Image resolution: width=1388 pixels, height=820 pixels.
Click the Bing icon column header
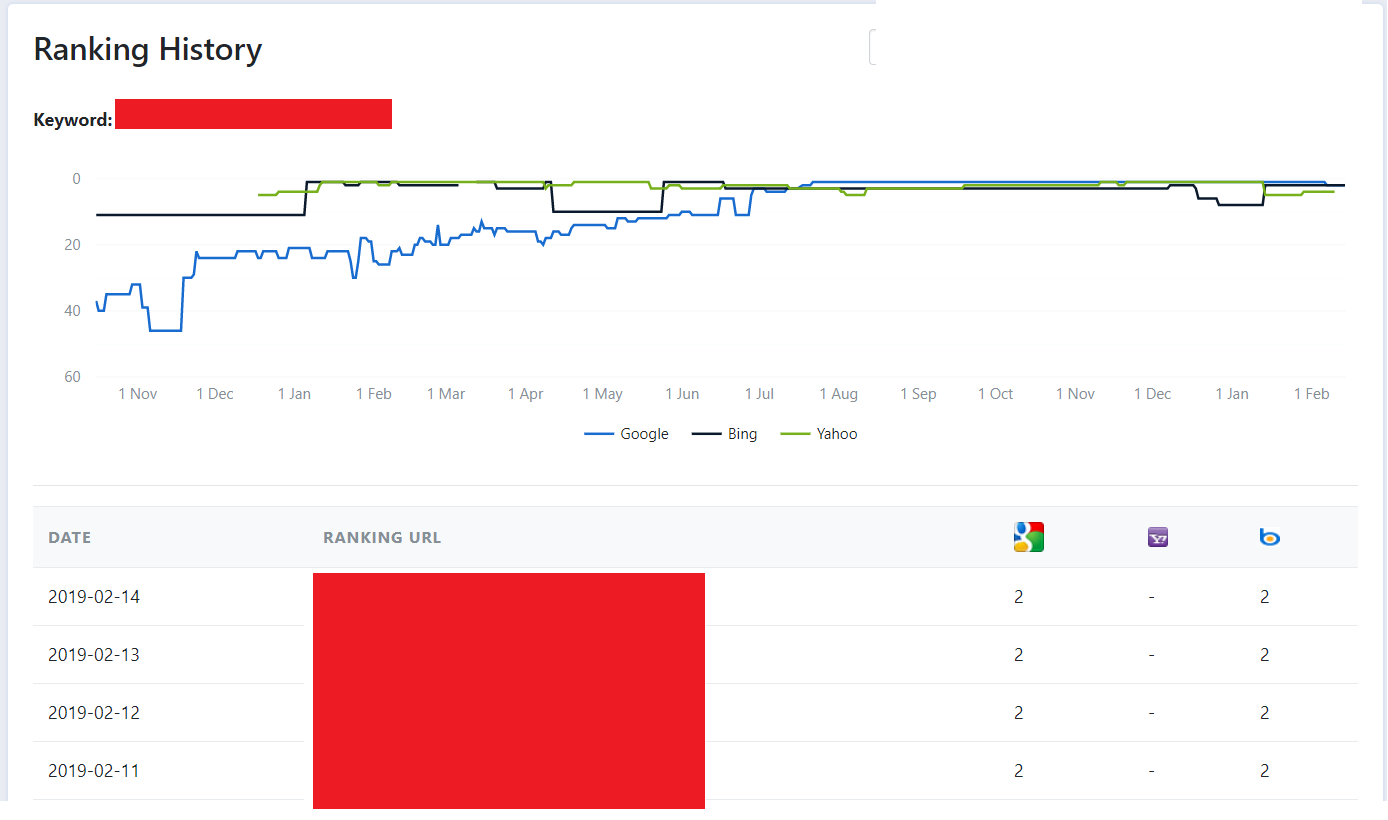click(x=1270, y=538)
